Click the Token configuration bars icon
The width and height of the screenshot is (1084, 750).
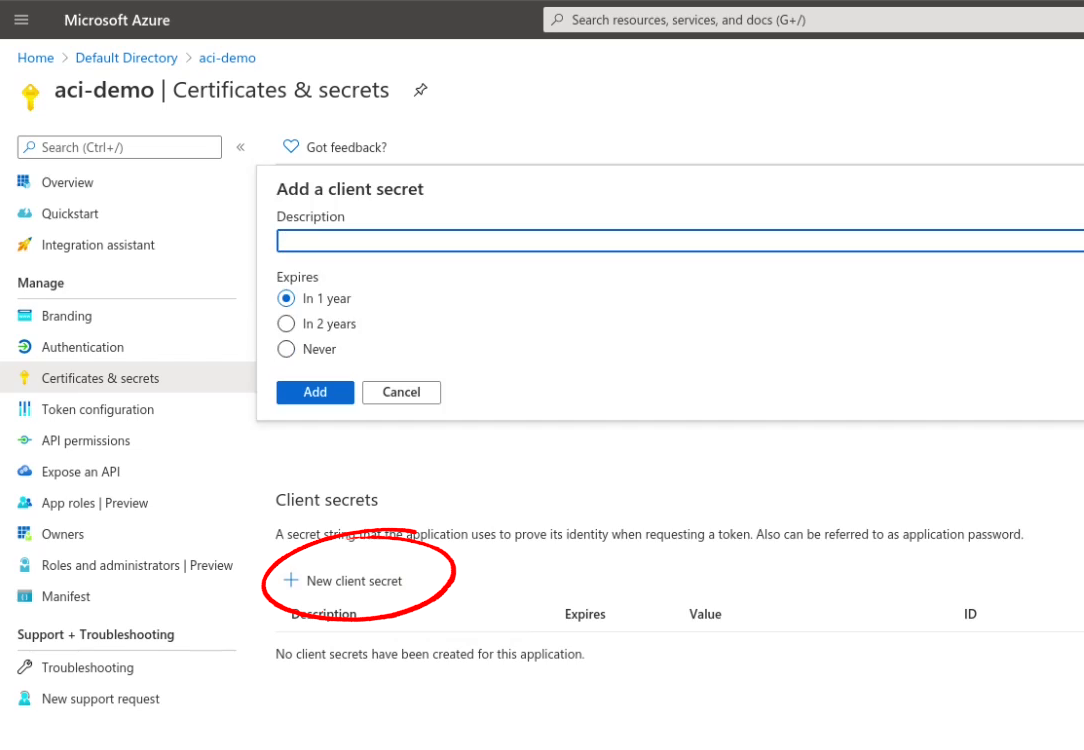(24, 409)
